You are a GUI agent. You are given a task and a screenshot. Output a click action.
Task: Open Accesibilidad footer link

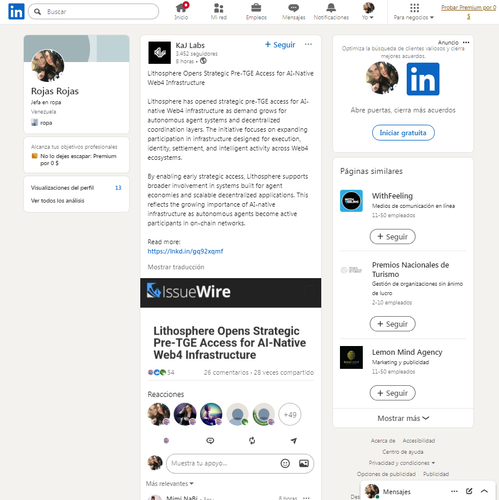(419, 441)
